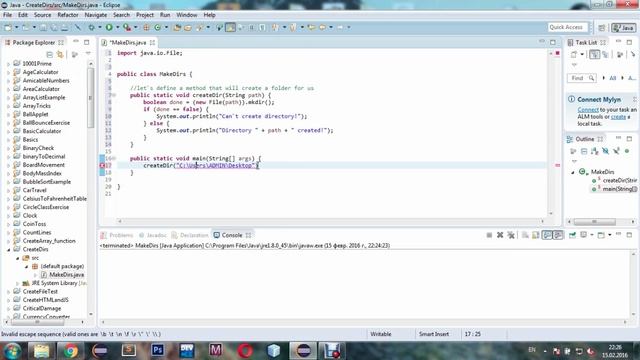Open Chrome from the Windows taskbar

[70, 351]
